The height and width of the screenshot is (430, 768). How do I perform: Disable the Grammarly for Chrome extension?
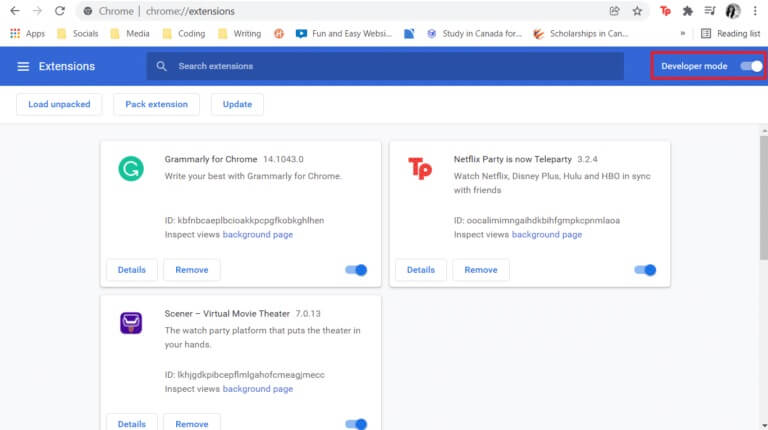356,270
